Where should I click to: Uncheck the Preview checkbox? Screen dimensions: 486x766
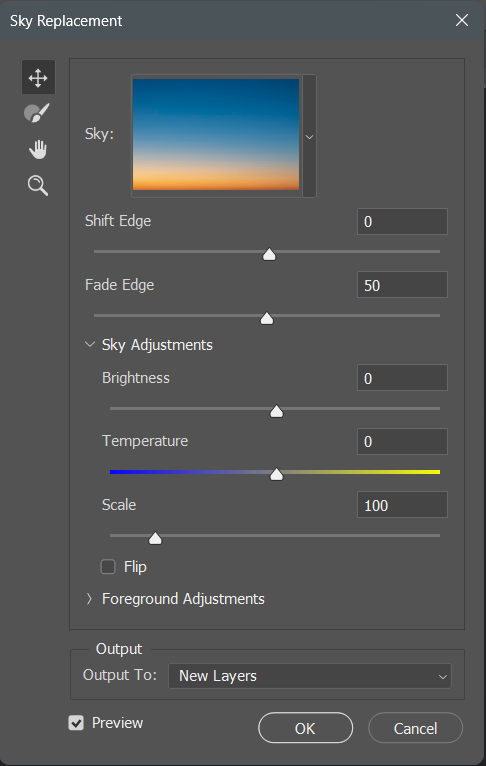[76, 723]
